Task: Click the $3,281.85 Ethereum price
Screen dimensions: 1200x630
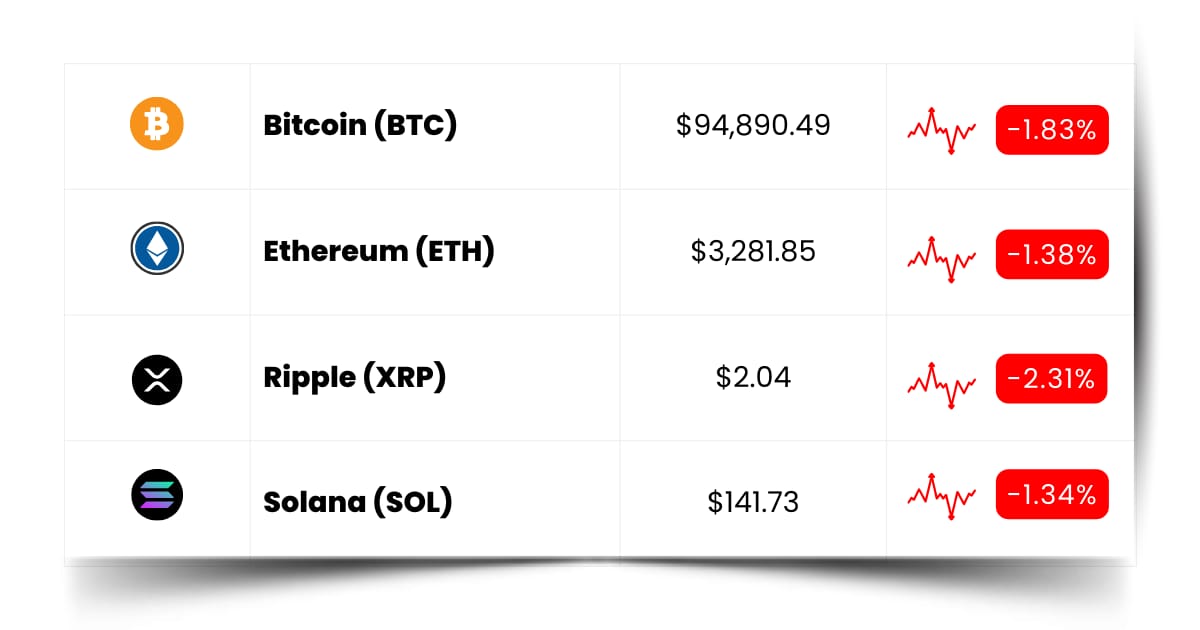Action: [x=753, y=251]
